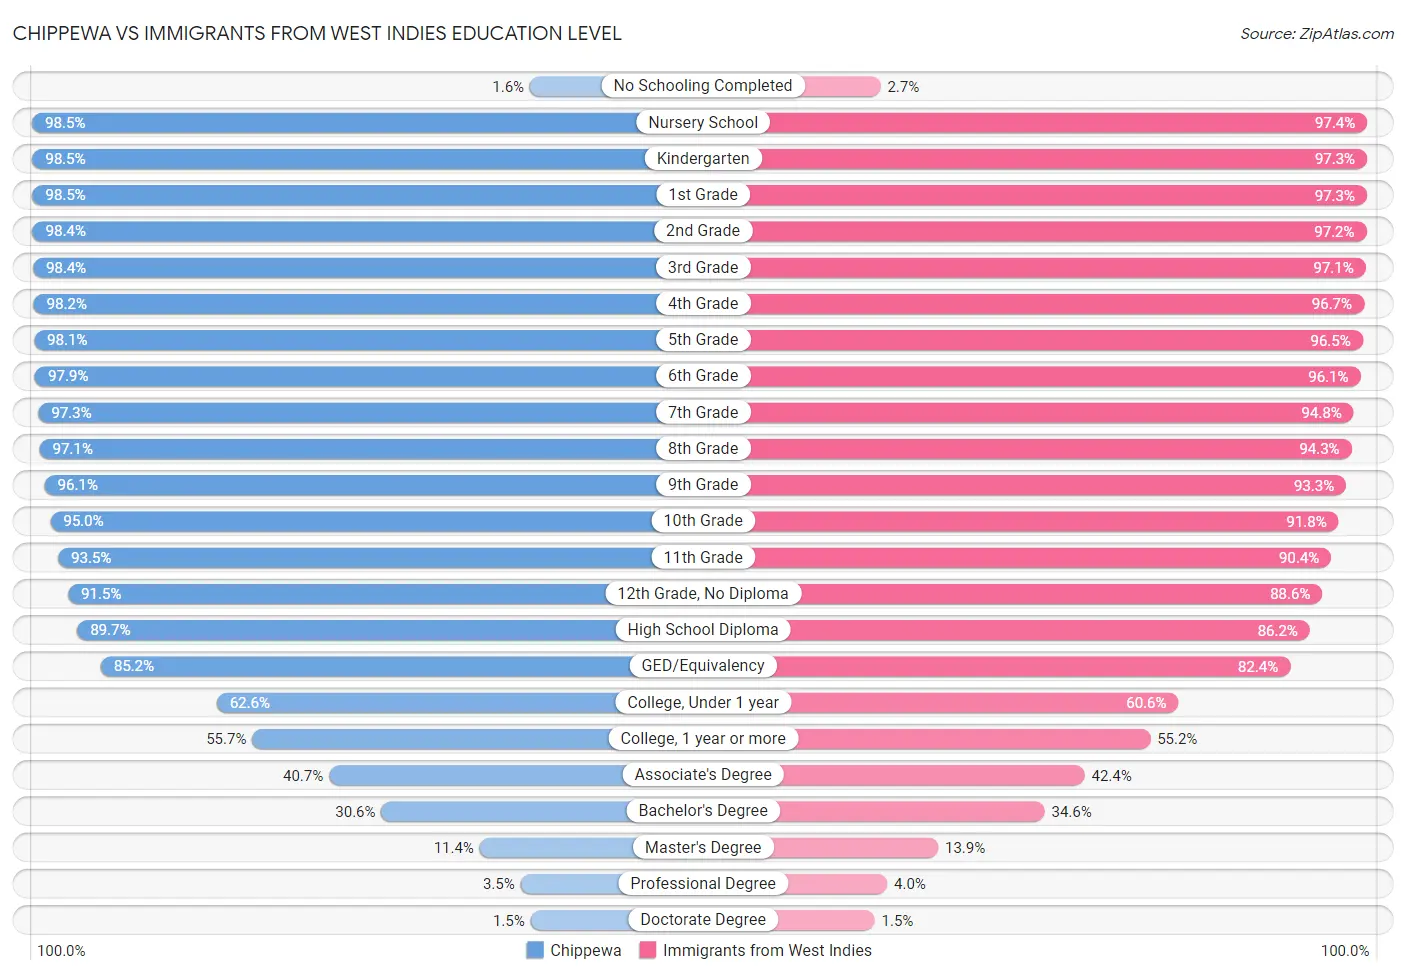This screenshot has height=975, width=1406.
Task: Click the Nursery School category label
Action: click(x=703, y=122)
